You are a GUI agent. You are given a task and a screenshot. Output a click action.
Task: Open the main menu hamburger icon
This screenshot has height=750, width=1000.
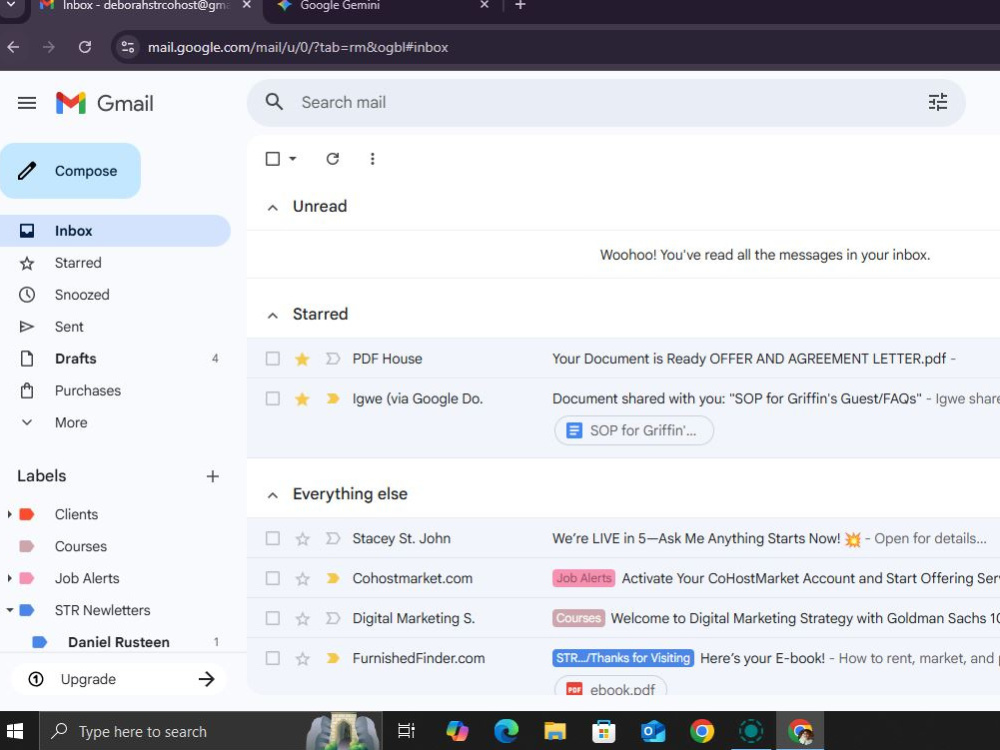tap(27, 103)
